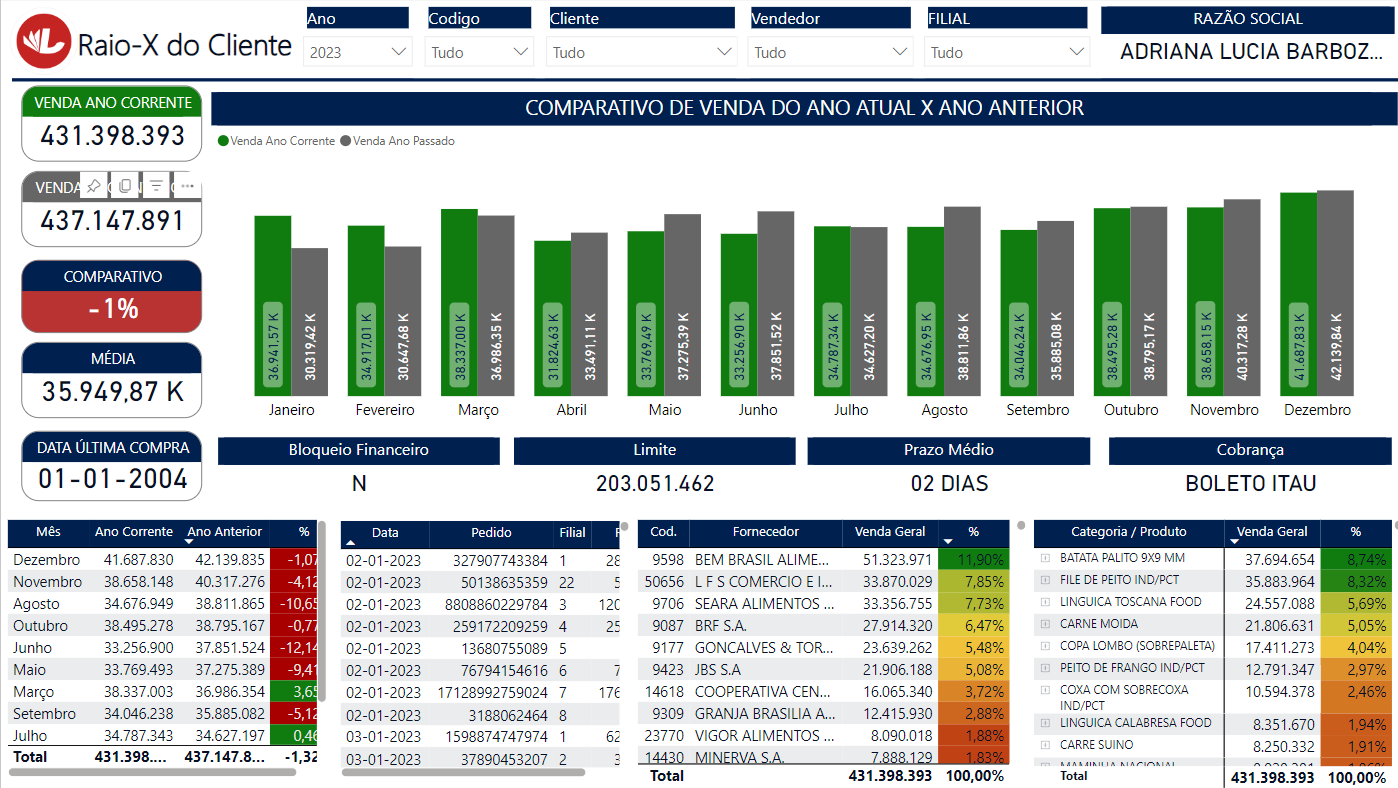This screenshot has width=1398, height=788.
Task: Select supplier JBS S.A row
Action: tap(822, 669)
